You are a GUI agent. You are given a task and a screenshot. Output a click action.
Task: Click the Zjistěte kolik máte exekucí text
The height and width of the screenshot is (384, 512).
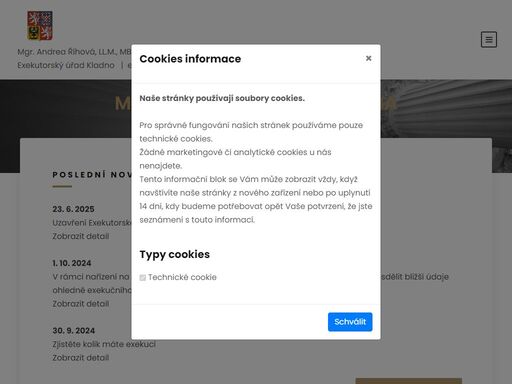coord(104,344)
